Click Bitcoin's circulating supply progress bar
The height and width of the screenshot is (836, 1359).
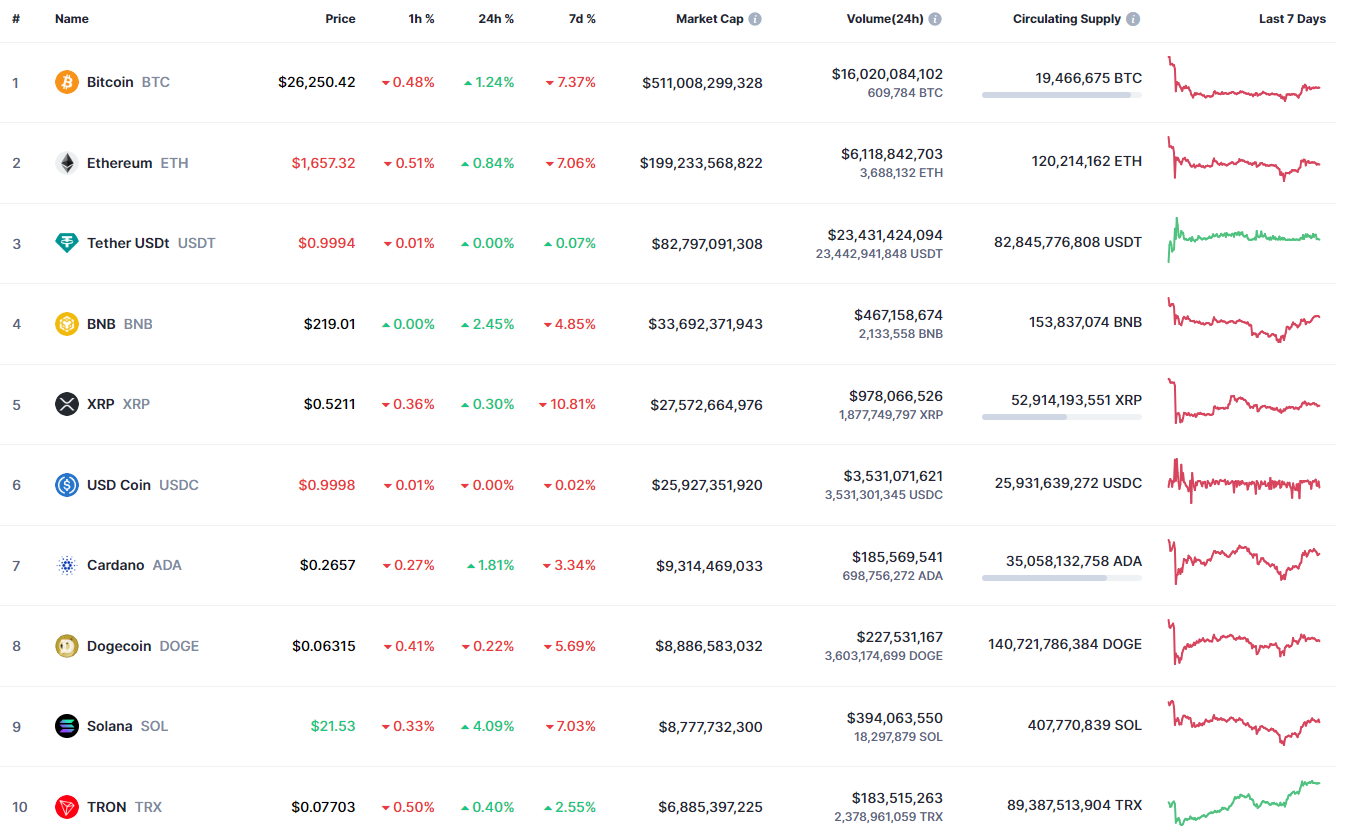click(1061, 95)
